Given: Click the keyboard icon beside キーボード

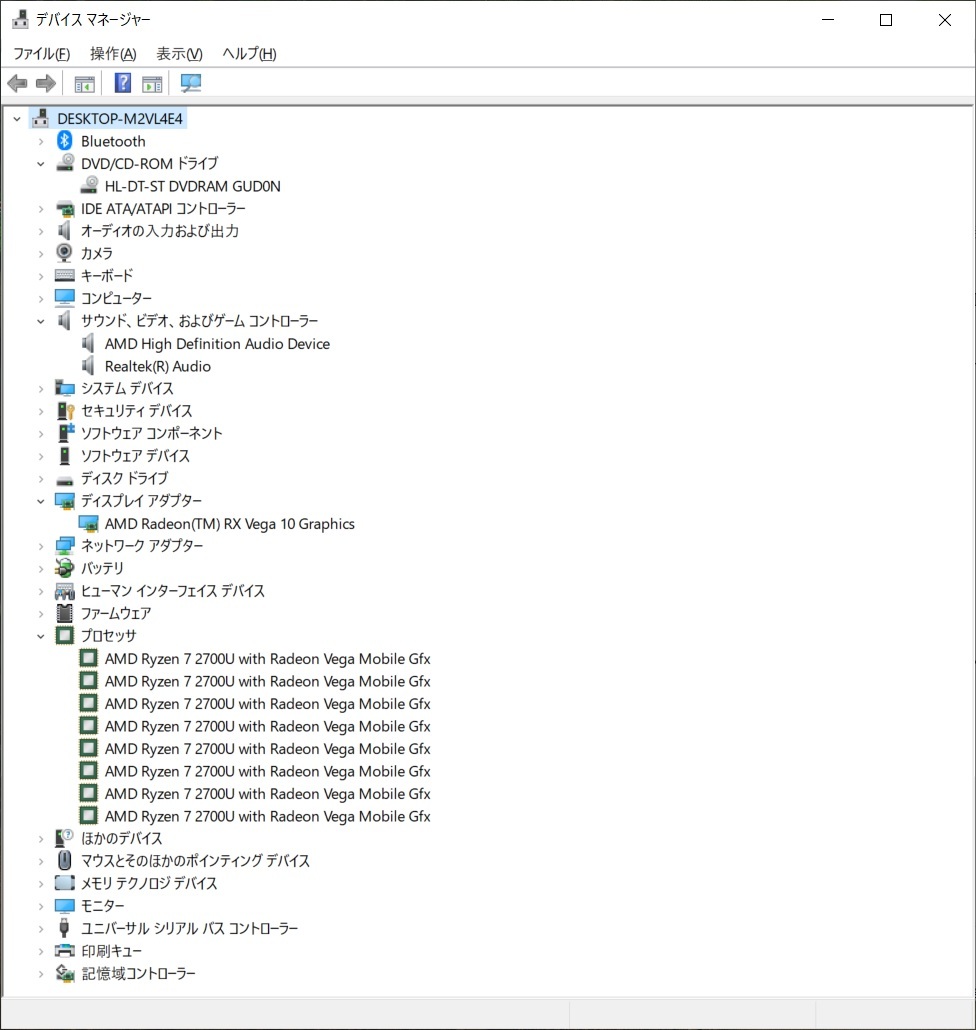Looking at the screenshot, I should point(64,275).
